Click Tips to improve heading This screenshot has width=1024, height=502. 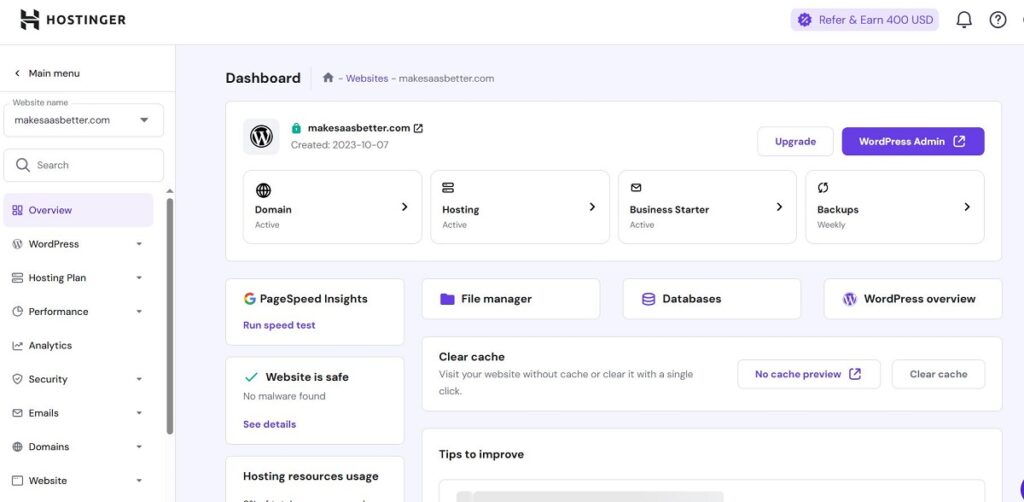(481, 454)
